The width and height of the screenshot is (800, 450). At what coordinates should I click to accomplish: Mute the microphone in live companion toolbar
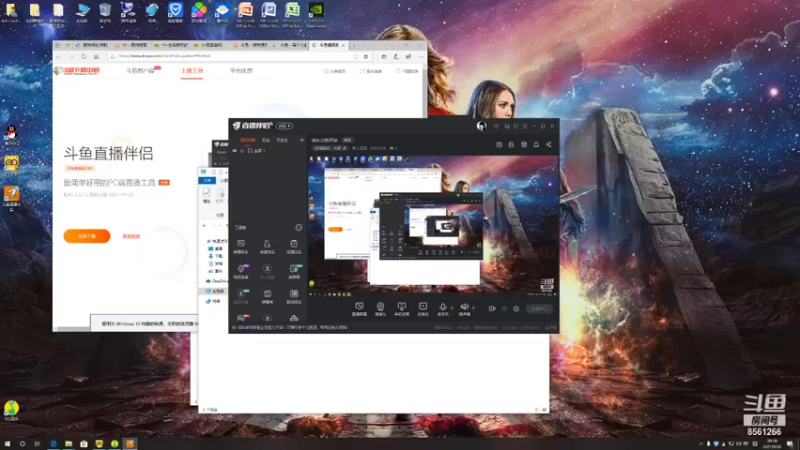click(x=442, y=309)
